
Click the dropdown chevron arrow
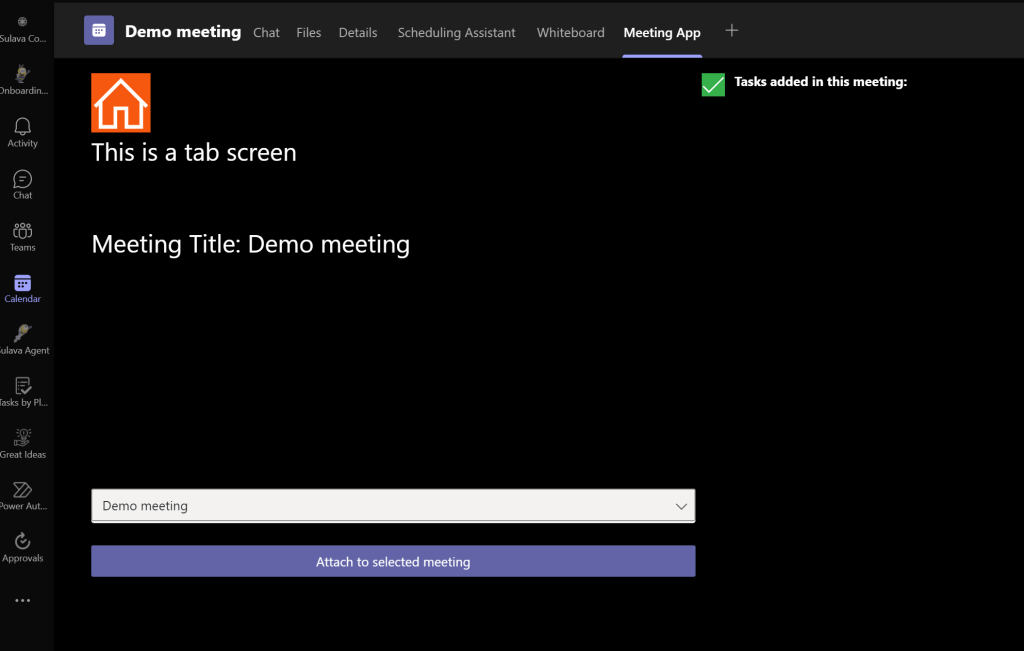click(681, 506)
